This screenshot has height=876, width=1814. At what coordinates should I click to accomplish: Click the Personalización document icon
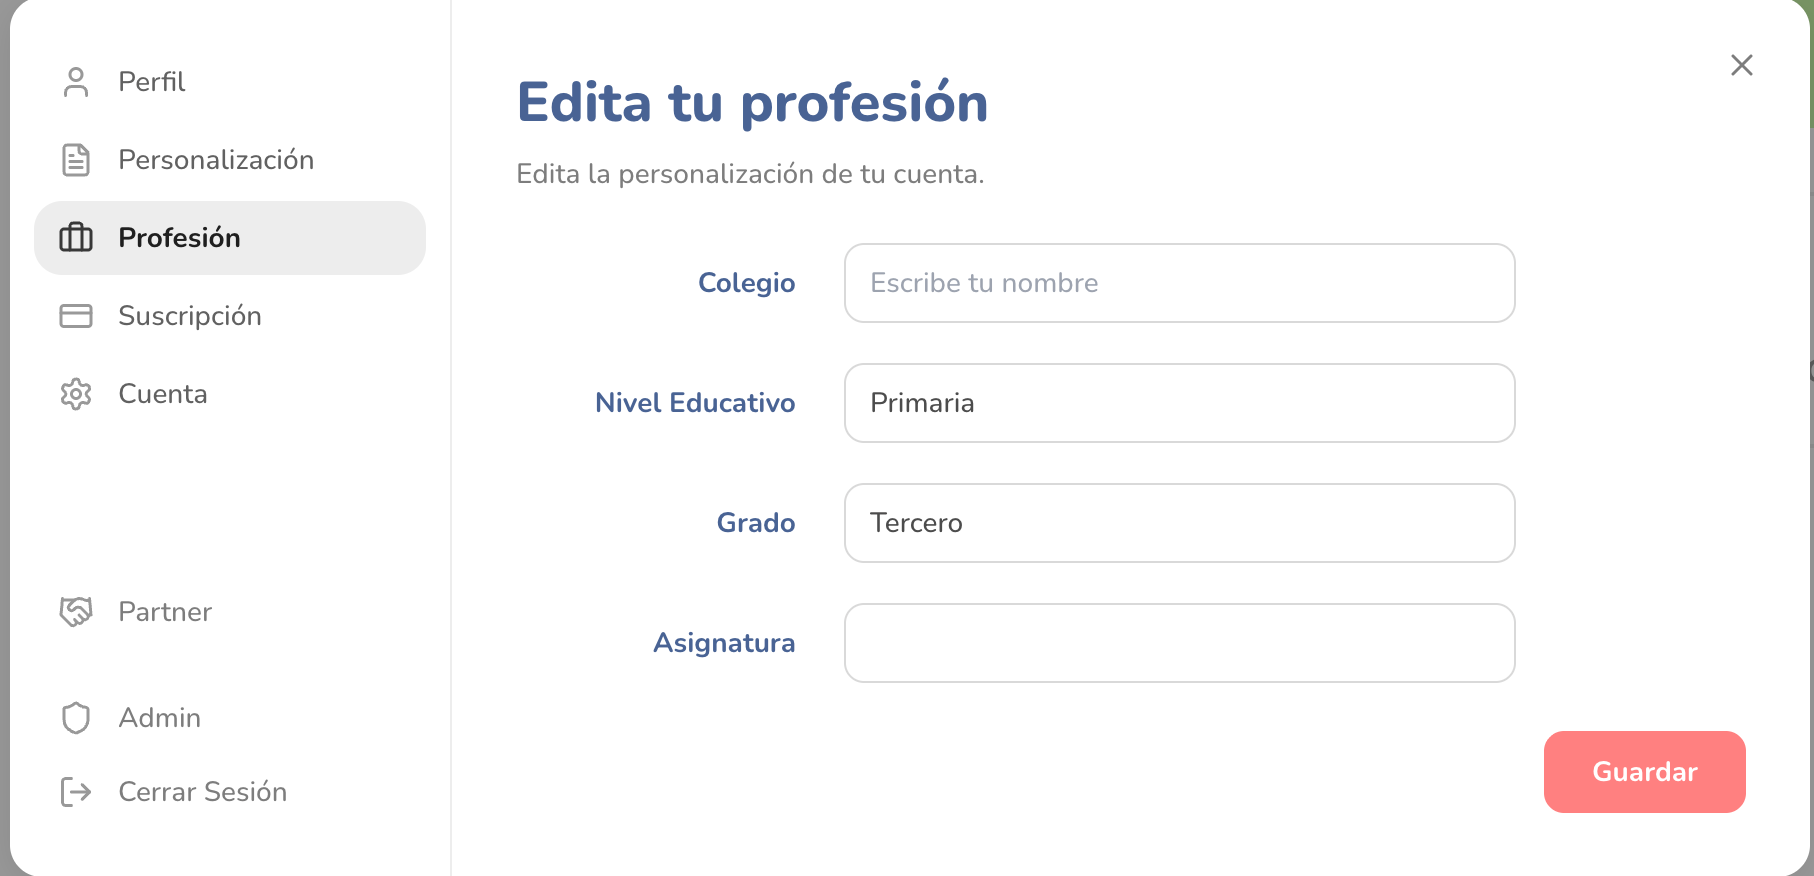(76, 160)
